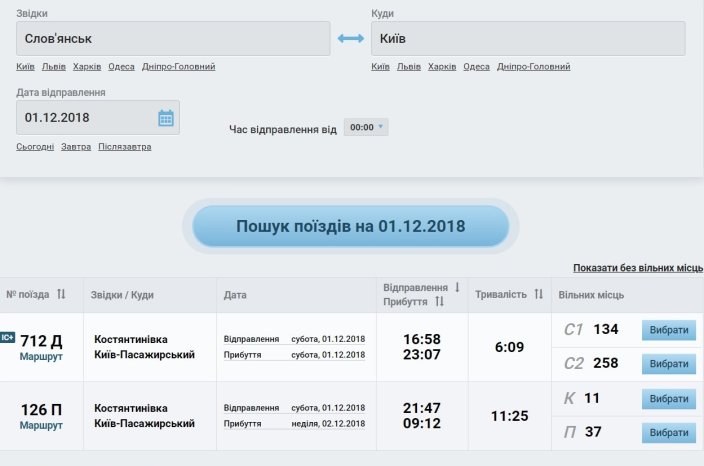The width and height of the screenshot is (704, 466).
Task: Click the Тривалість column header
Action: pos(501,295)
